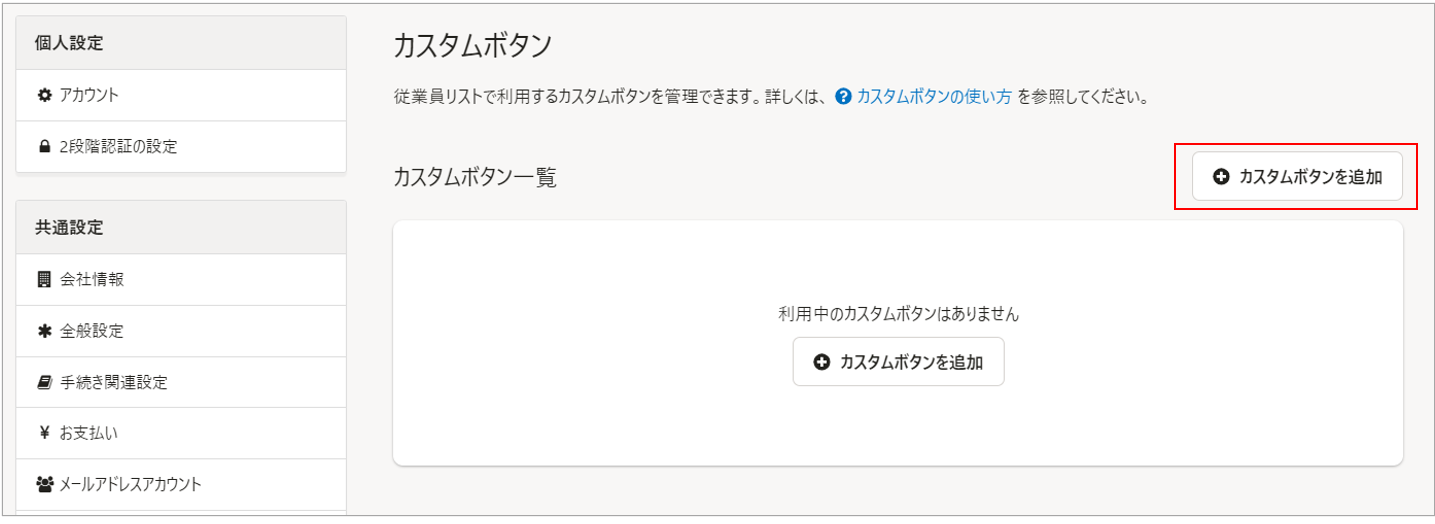
Task: Go to 2段階認証の設定 in the sidebar
Action: click(x=118, y=147)
